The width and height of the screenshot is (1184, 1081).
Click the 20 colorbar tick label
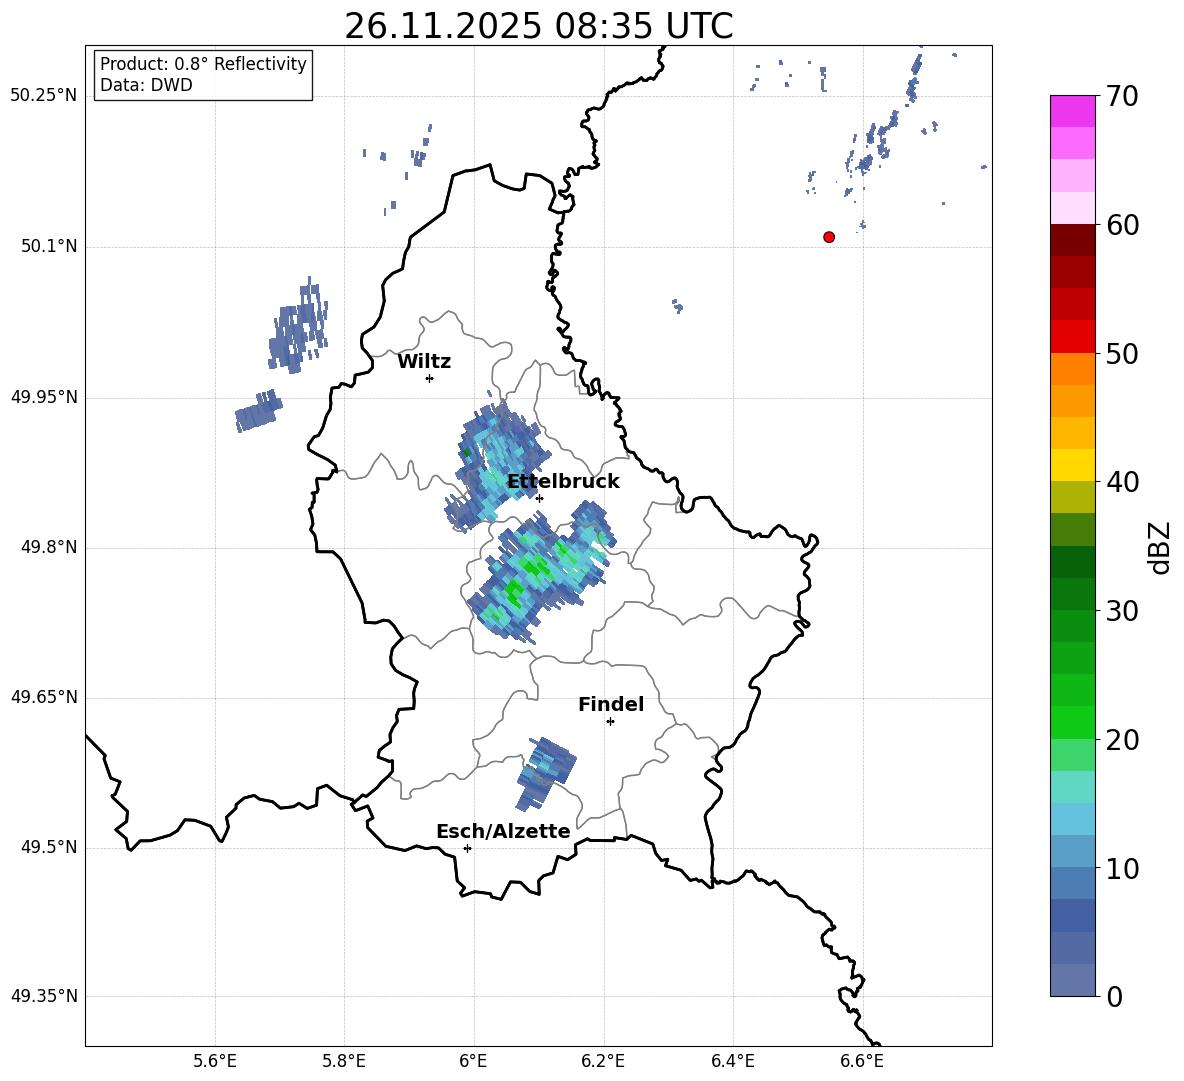pos(1123,740)
